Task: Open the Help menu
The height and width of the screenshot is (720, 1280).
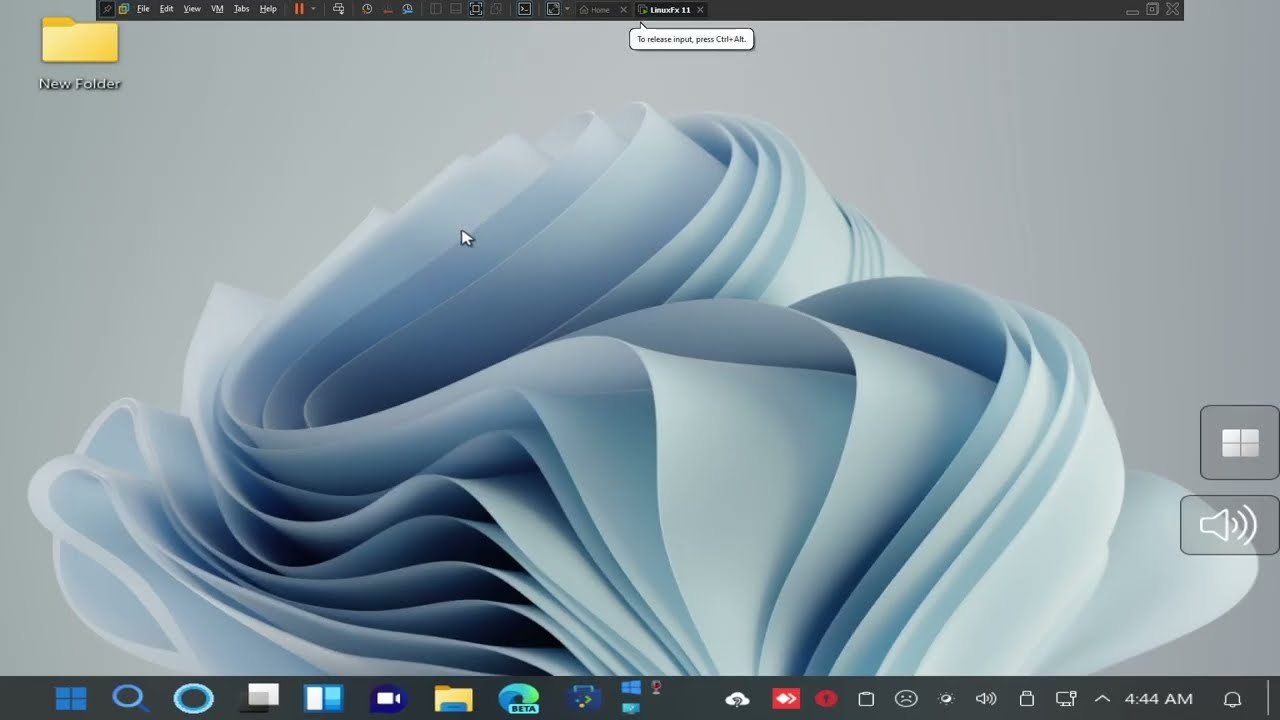Action: (268, 9)
